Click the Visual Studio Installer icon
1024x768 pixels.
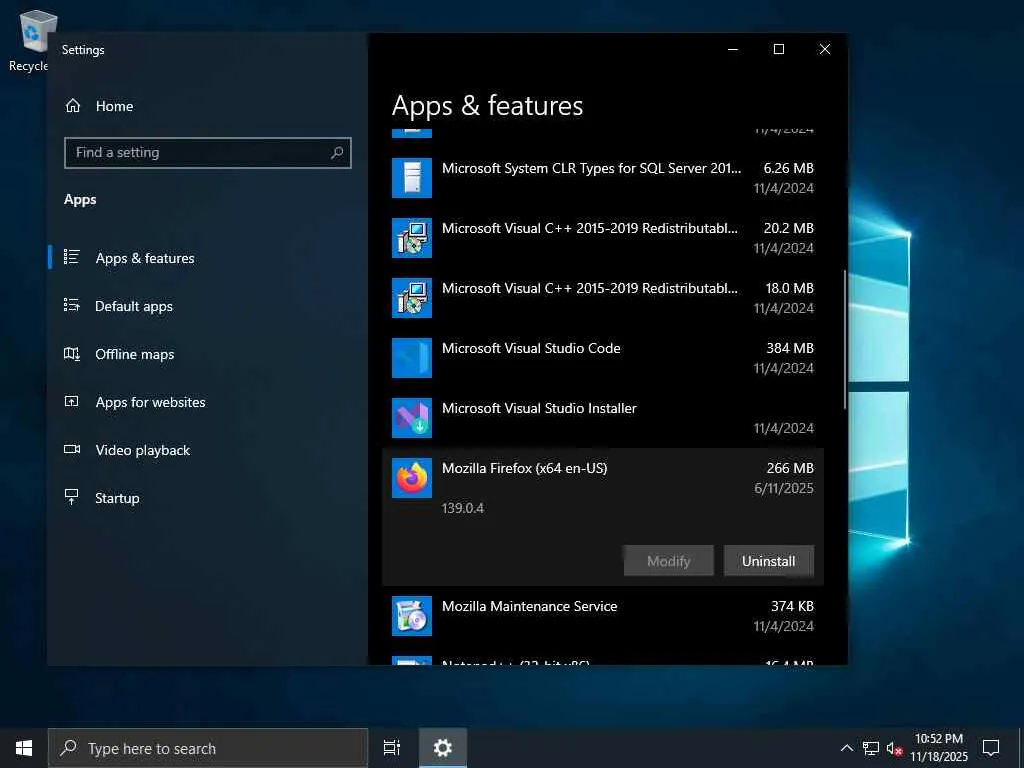click(x=411, y=418)
